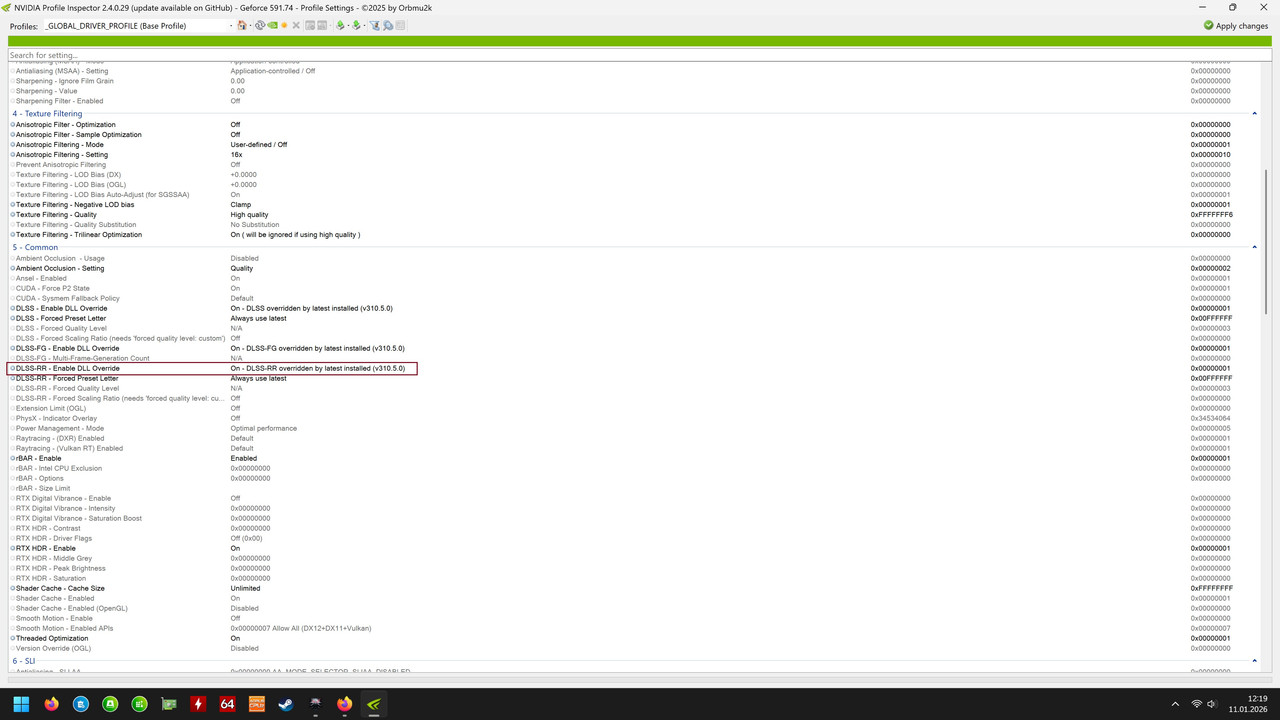The height and width of the screenshot is (720, 1280).
Task: Select Texture Filtering - Quality row
Action: (x=635, y=215)
